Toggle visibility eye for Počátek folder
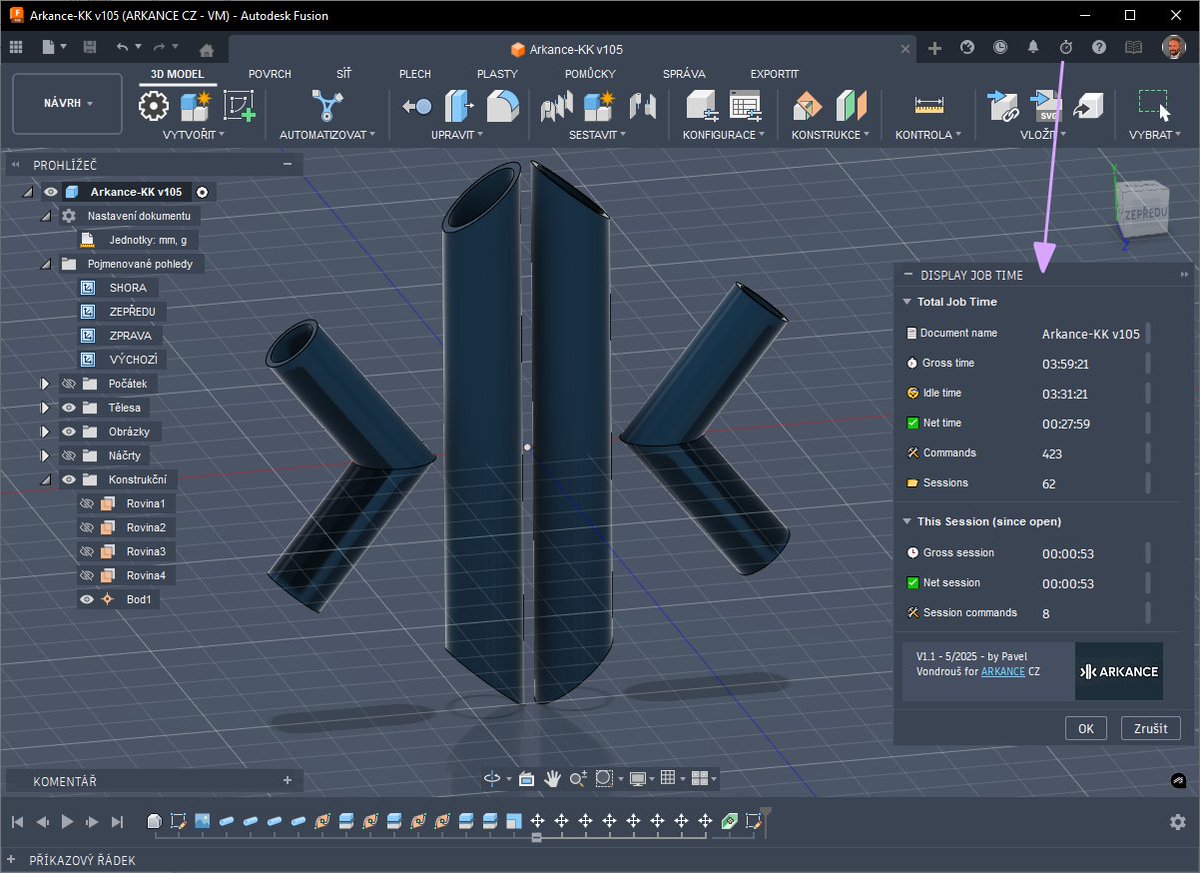The width and height of the screenshot is (1200, 873). click(x=69, y=383)
